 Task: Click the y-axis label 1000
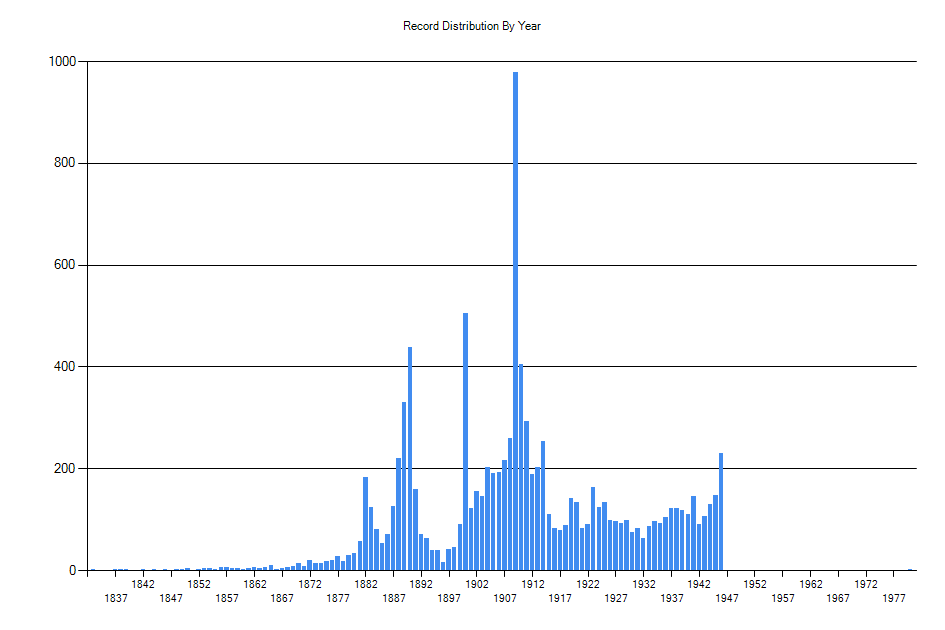(x=63, y=61)
